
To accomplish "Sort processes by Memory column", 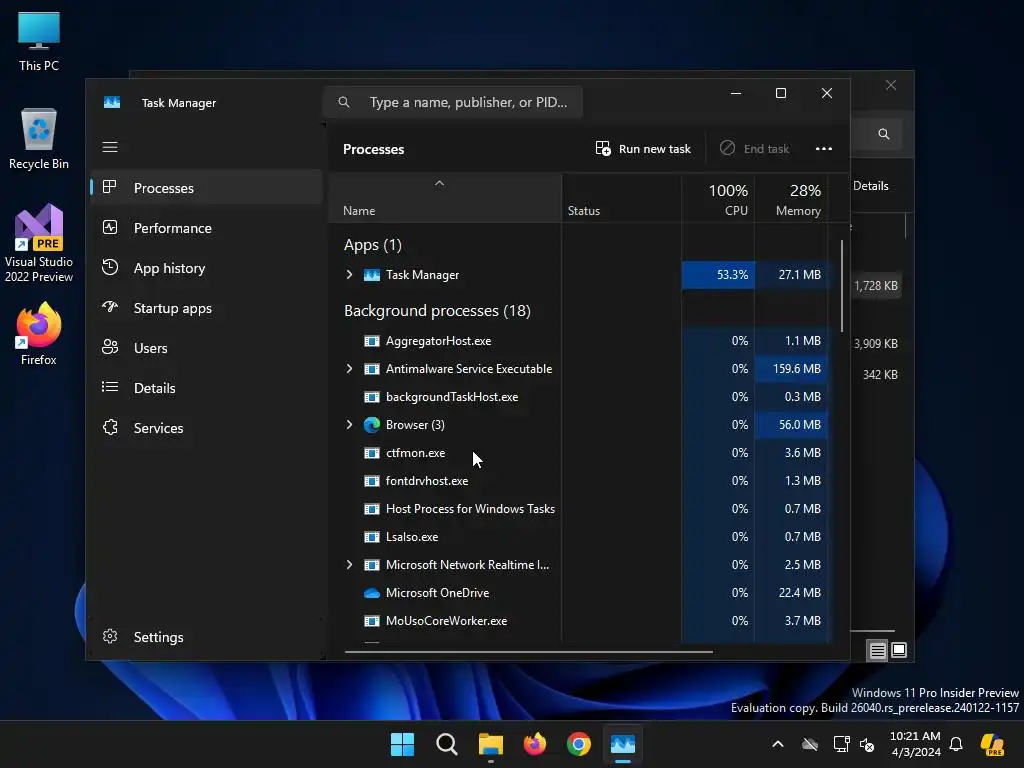I will (792, 199).
